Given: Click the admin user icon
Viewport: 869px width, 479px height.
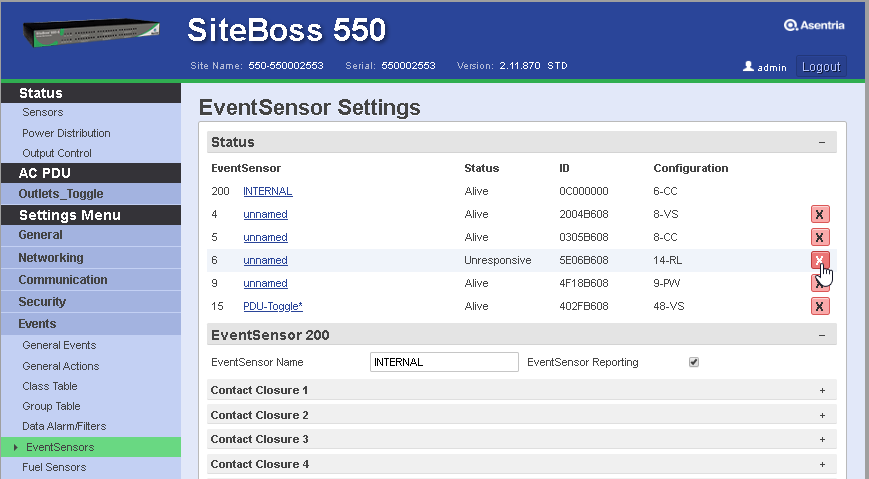Looking at the screenshot, I should pos(748,67).
